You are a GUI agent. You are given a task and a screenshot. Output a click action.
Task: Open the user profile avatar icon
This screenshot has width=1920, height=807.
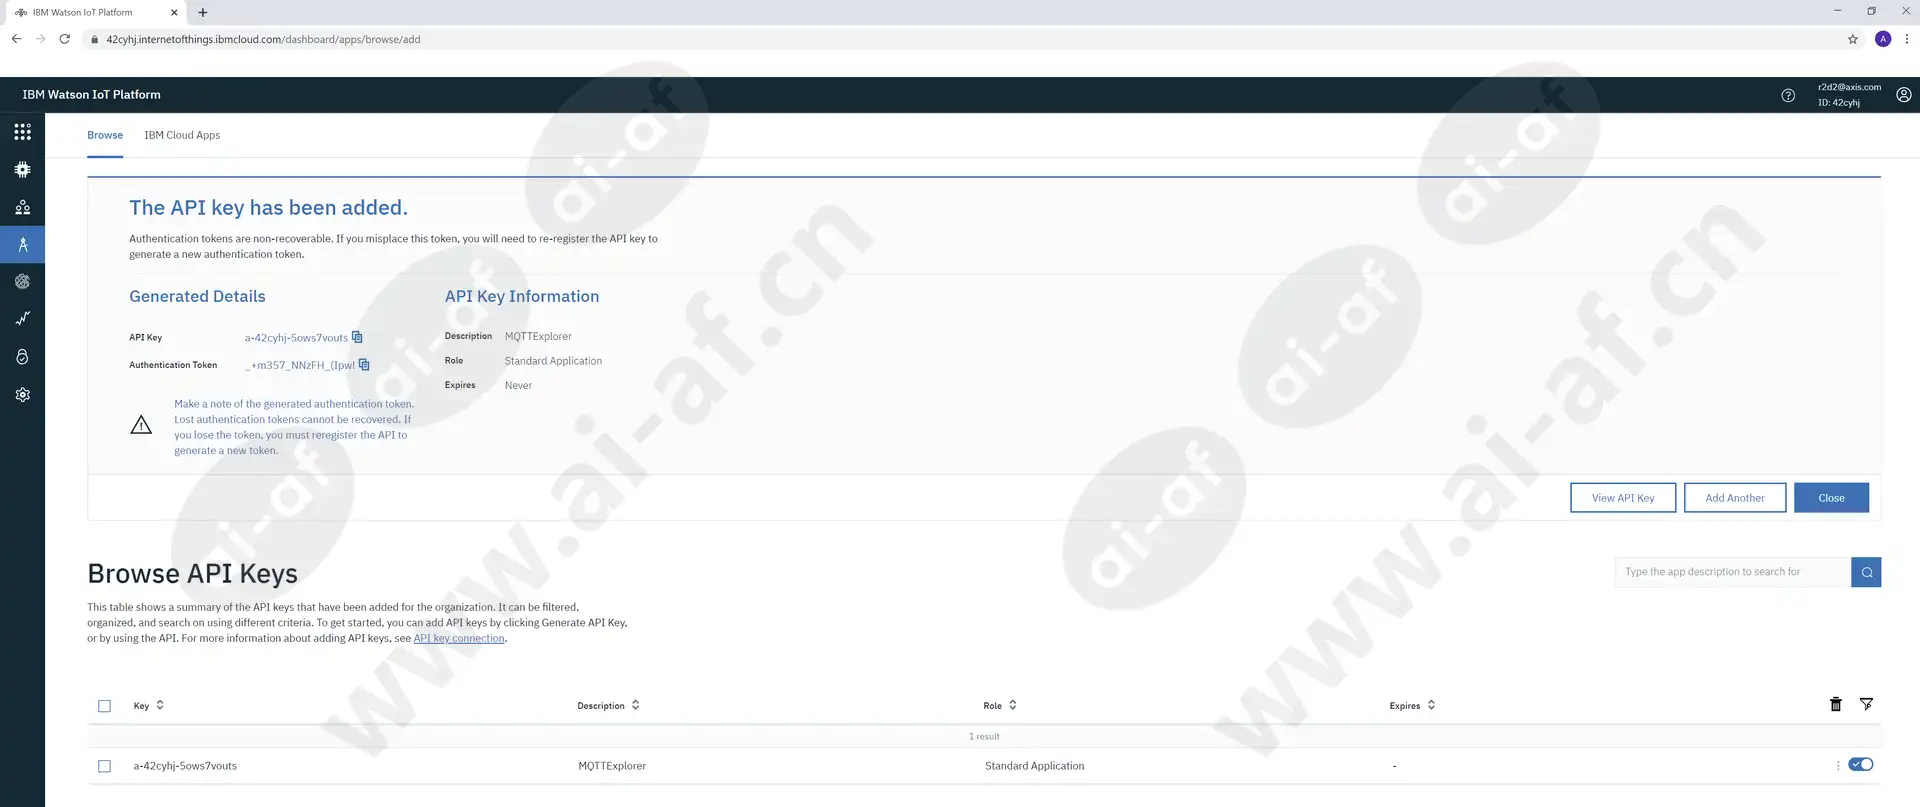click(x=1903, y=95)
